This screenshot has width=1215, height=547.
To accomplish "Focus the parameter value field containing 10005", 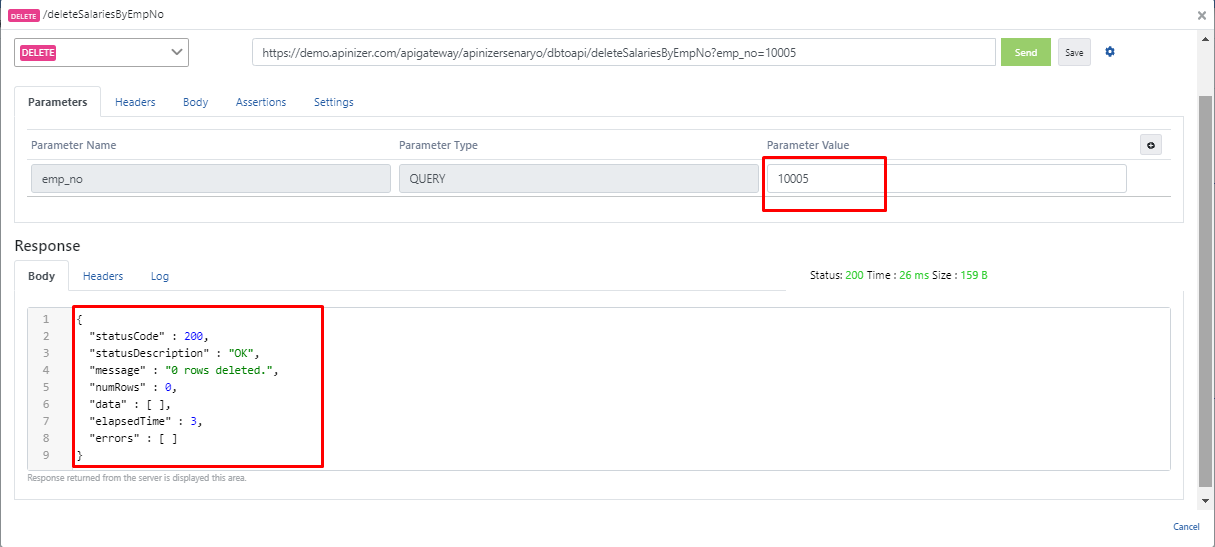I will pos(945,178).
